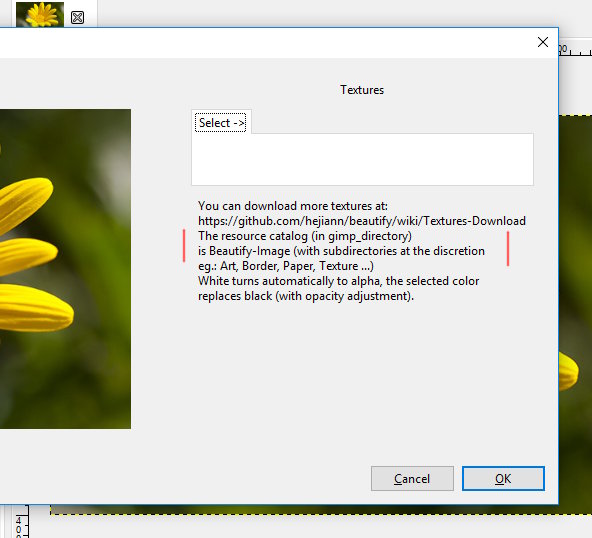This screenshot has height=538, width=592.
Task: Click the yellow flower image tab thumbnail
Action: coord(40,14)
